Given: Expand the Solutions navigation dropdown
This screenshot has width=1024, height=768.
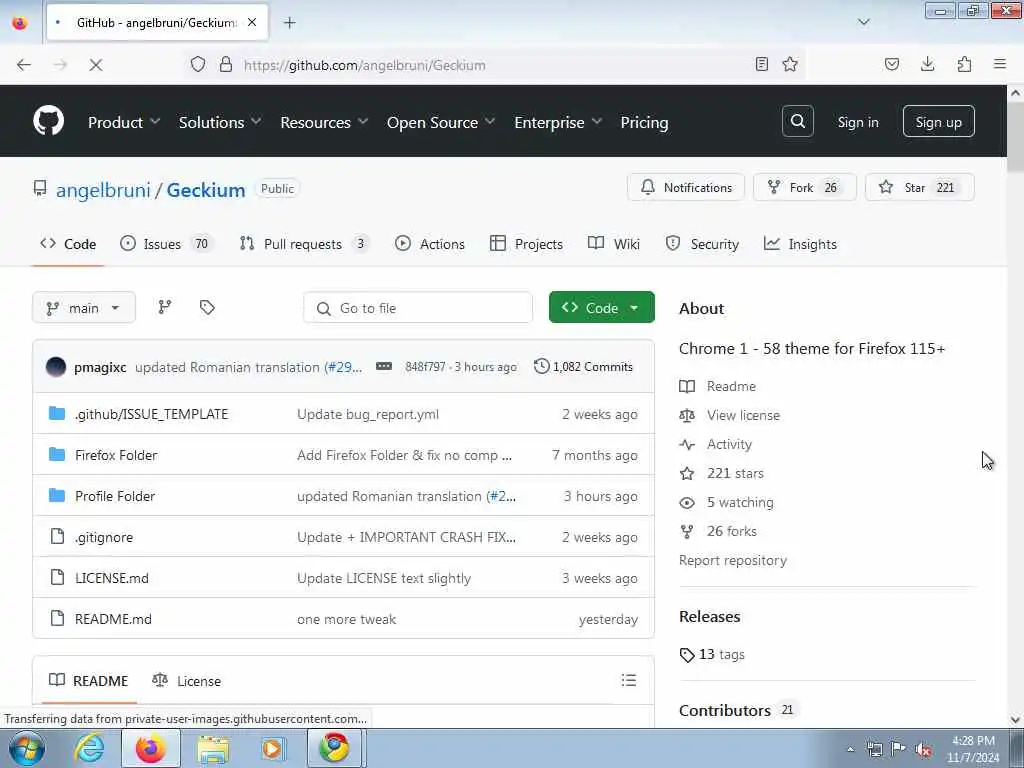Looking at the screenshot, I should coord(220,122).
